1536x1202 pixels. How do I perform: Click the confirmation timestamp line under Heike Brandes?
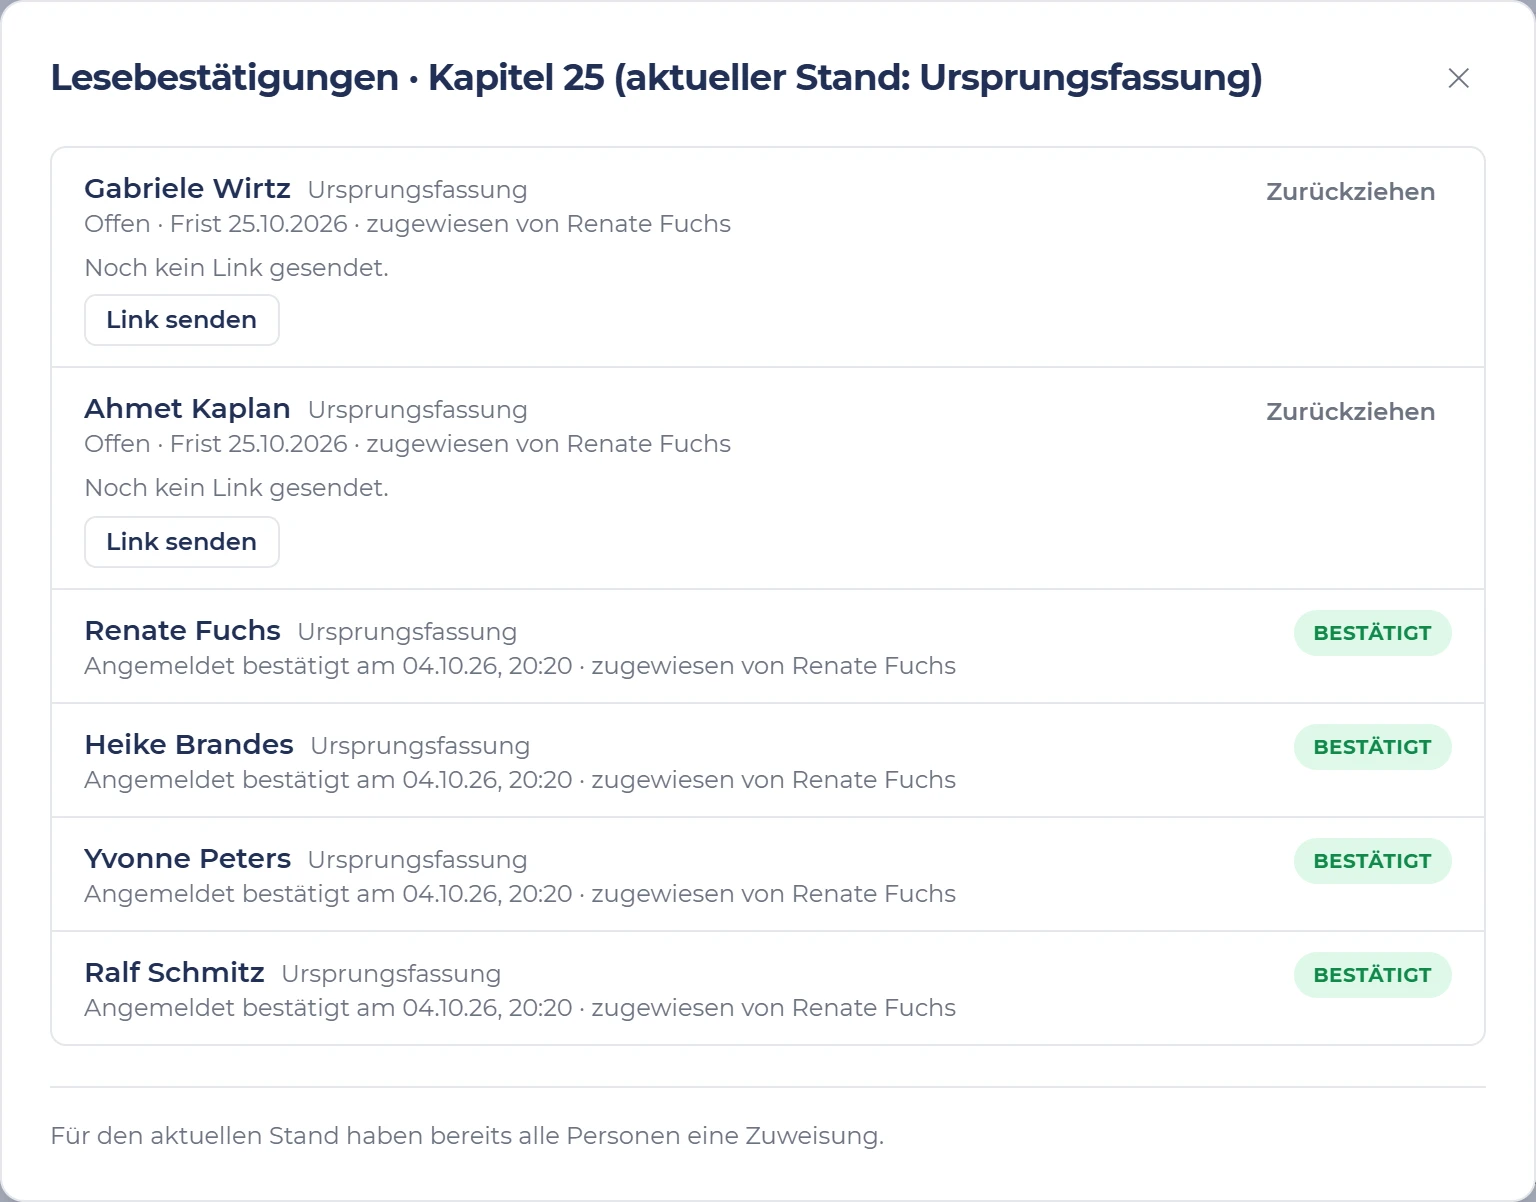click(x=520, y=780)
